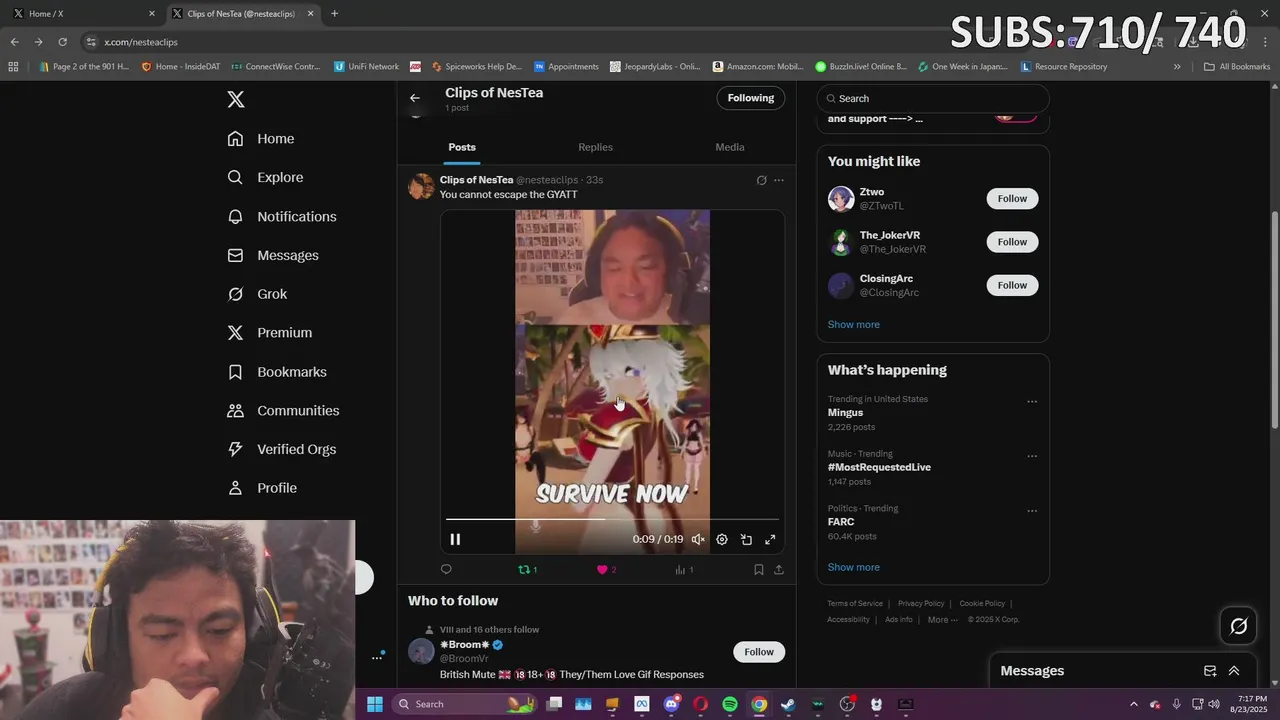Click Show more under What's happening
The image size is (1280, 720).
click(854, 567)
